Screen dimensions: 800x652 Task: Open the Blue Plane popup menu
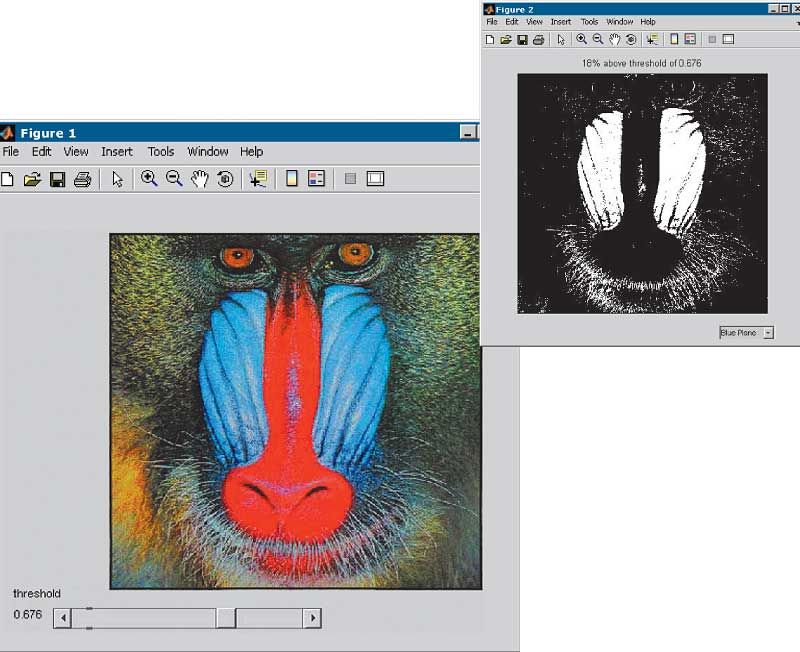[x=746, y=333]
